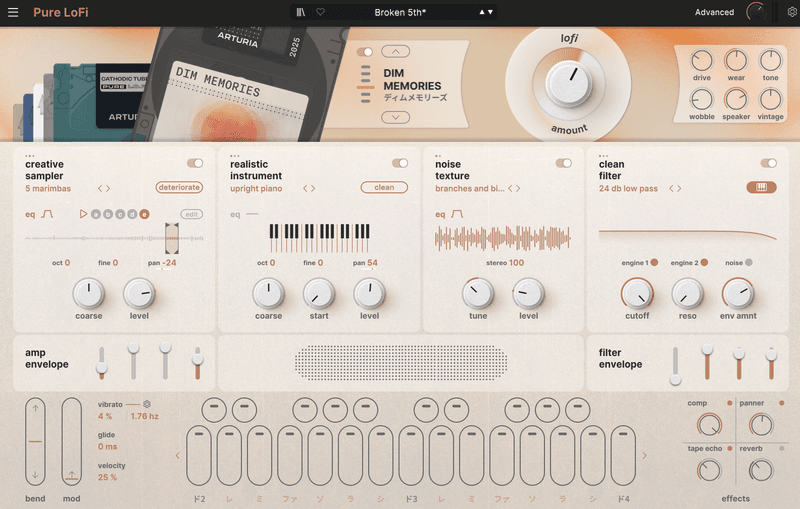Click the deteriorate button
The width and height of the screenshot is (800, 509).
click(x=179, y=187)
